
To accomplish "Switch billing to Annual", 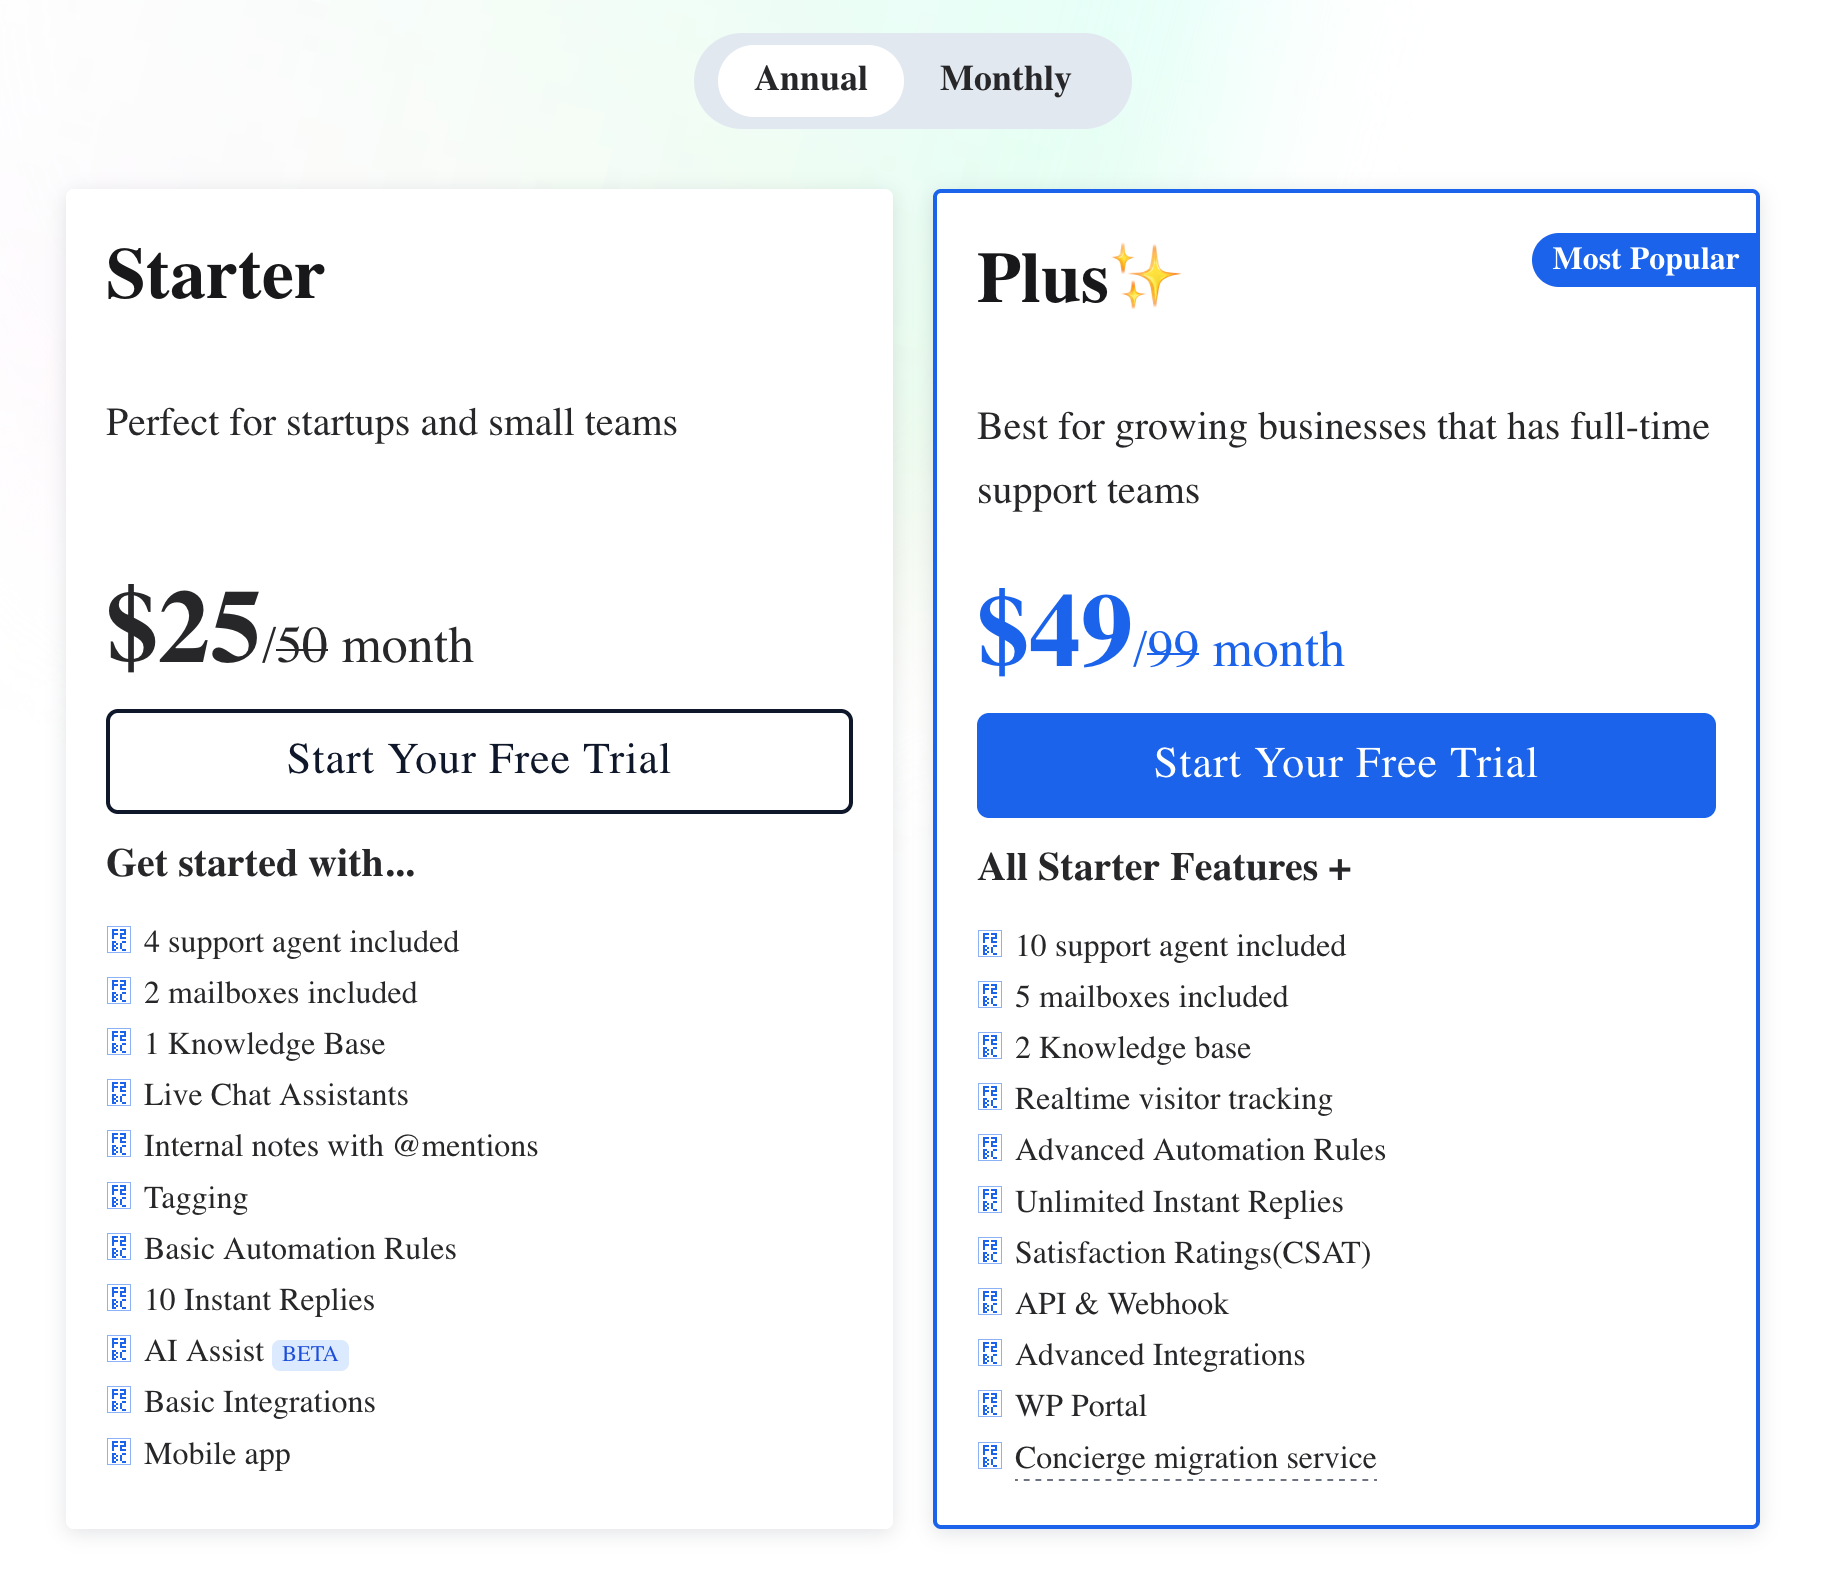I will coord(810,79).
